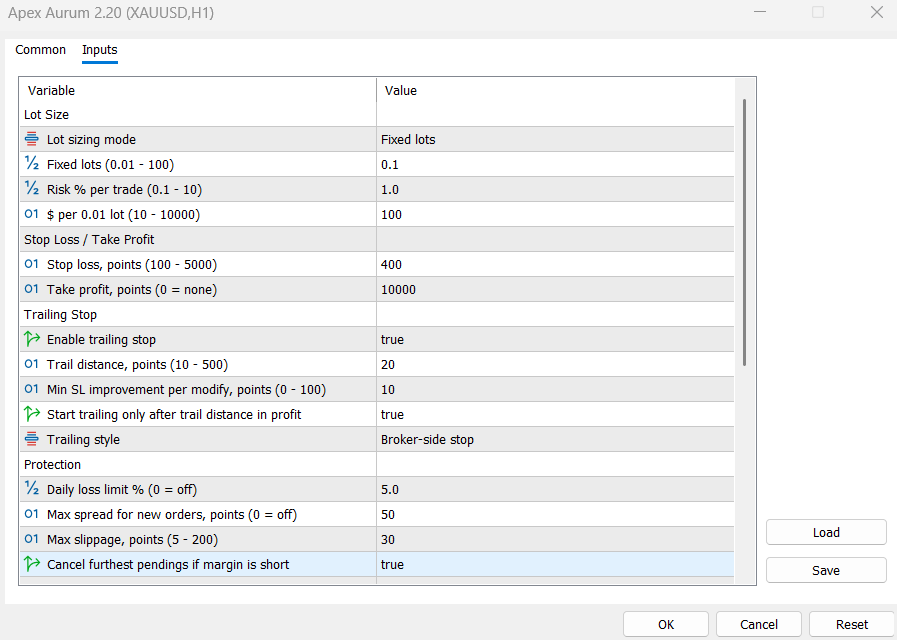The width and height of the screenshot is (897, 640).
Task: Select the Enable trailing stop label
Action: pyautogui.click(x=101, y=340)
